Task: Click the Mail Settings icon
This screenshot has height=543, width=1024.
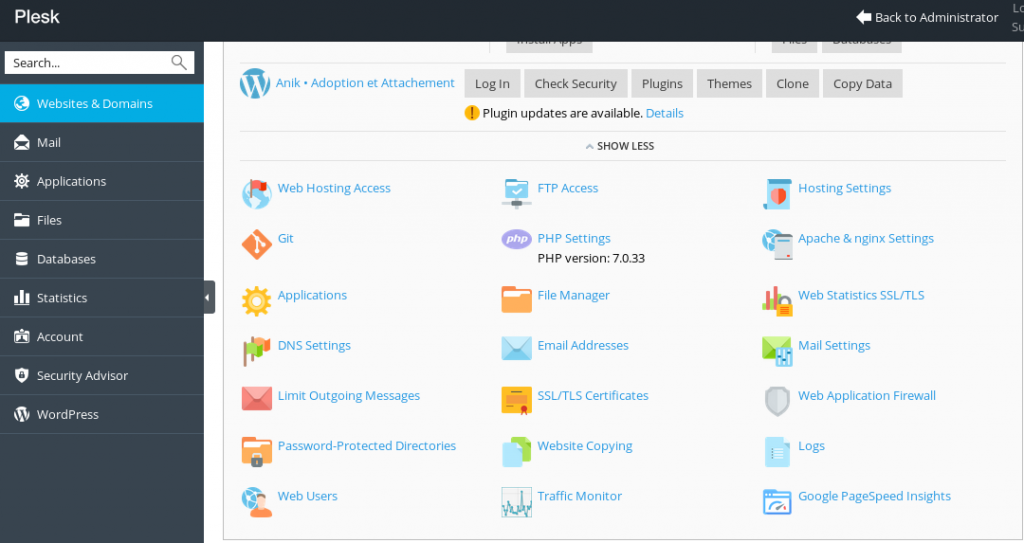Action: (777, 352)
